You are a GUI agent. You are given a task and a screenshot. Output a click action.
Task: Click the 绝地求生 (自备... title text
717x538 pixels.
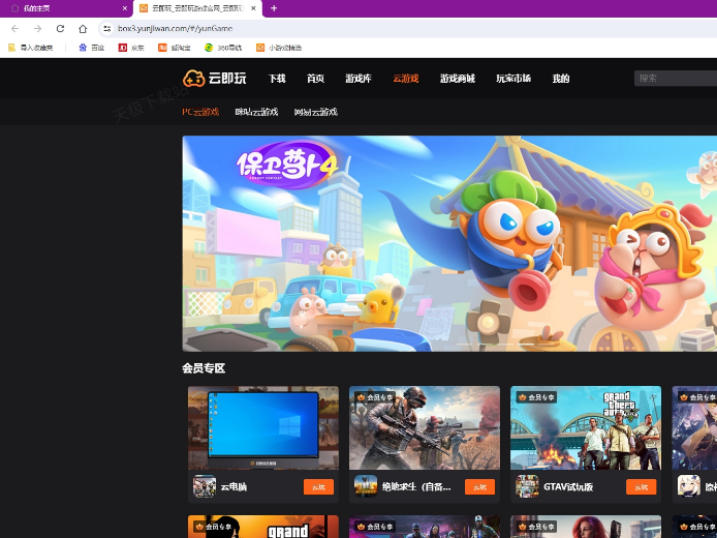point(417,487)
